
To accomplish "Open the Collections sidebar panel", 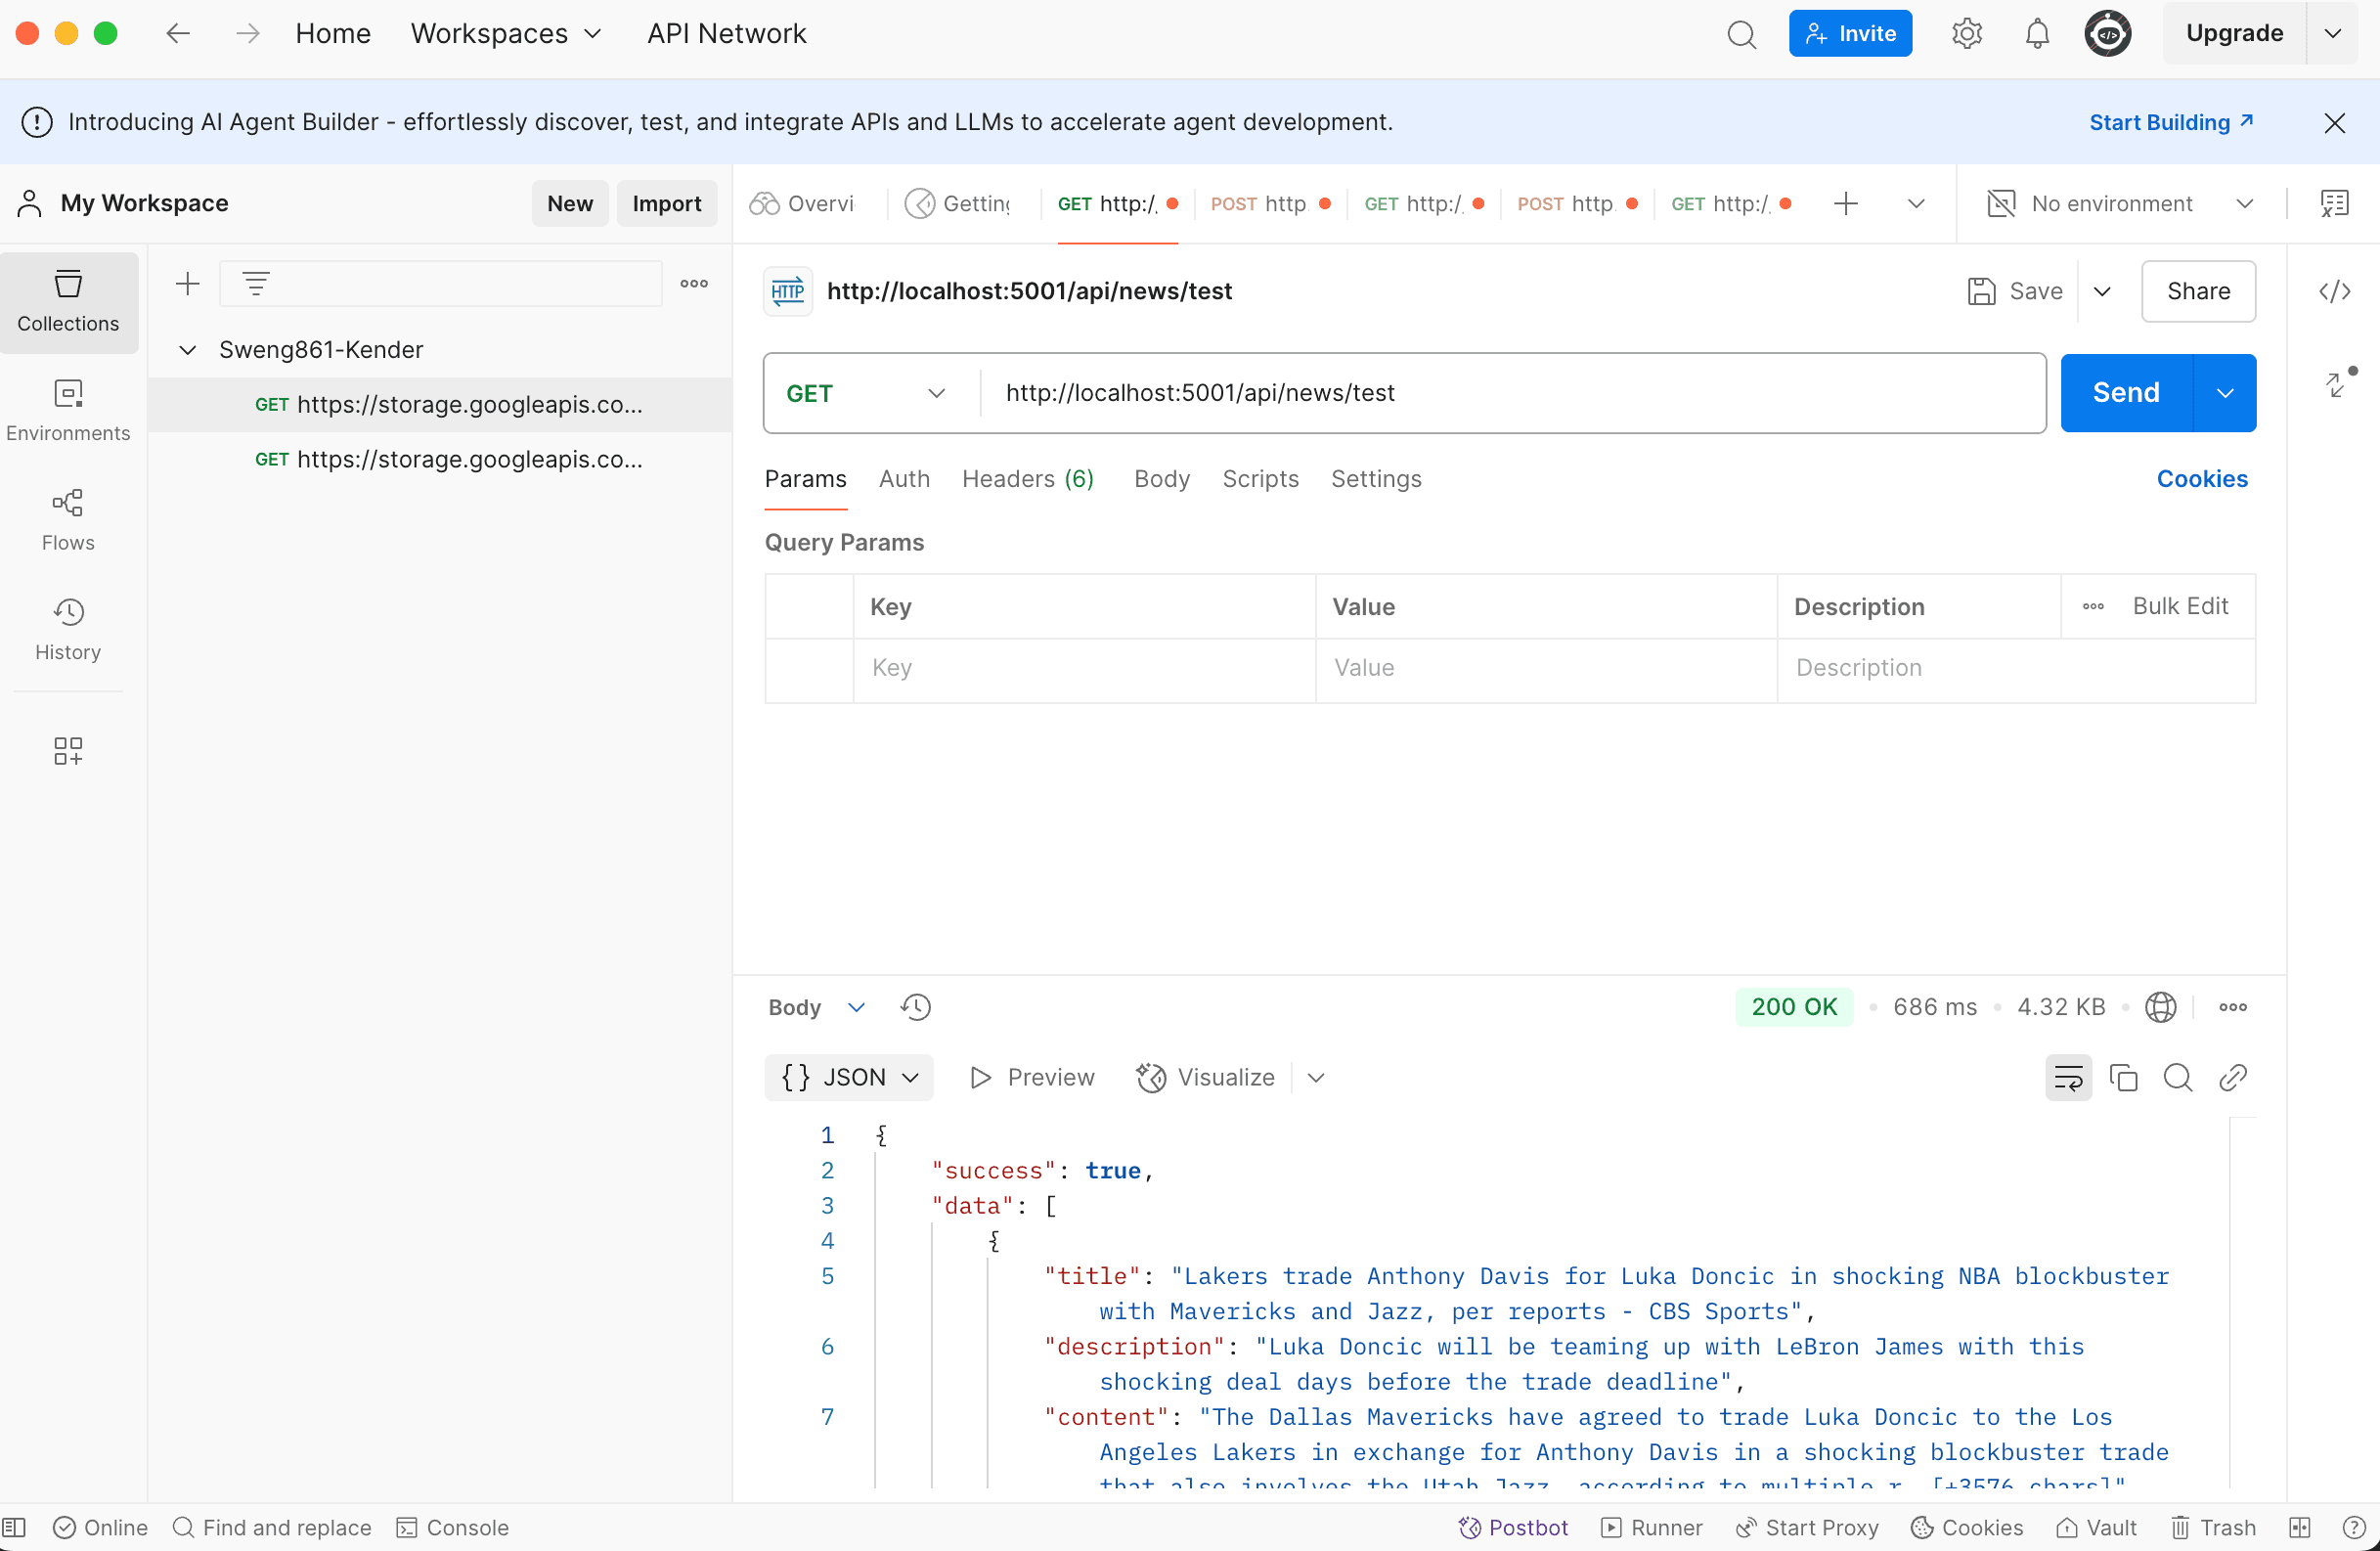I will pyautogui.click(x=68, y=301).
